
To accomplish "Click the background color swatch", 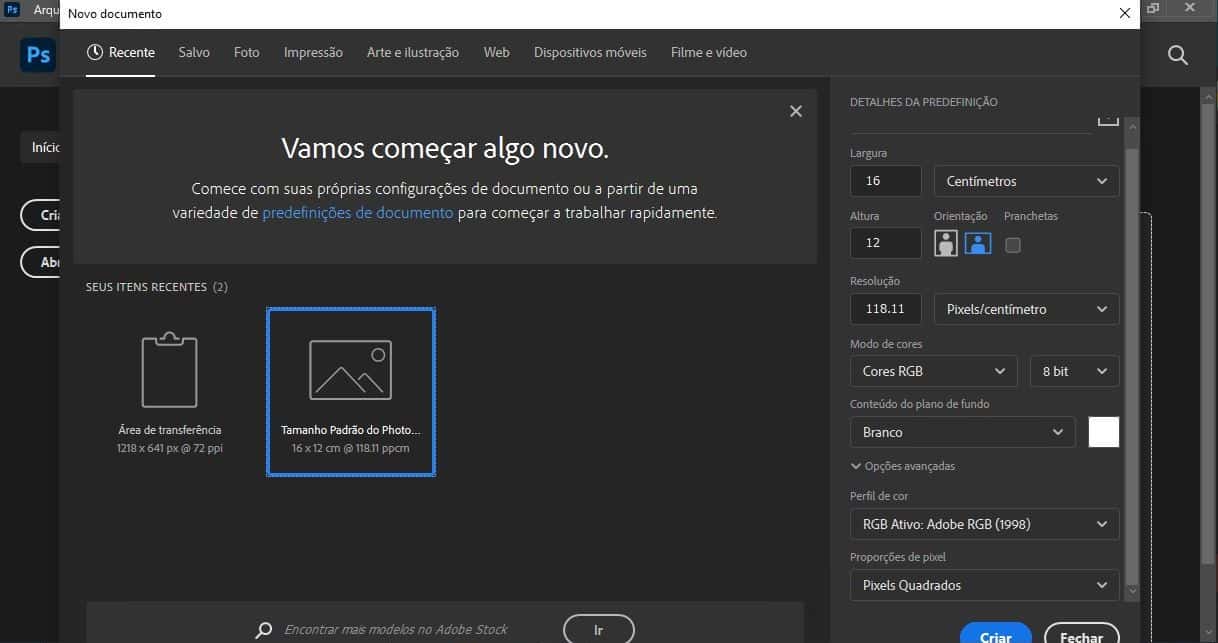I will [x=1104, y=432].
